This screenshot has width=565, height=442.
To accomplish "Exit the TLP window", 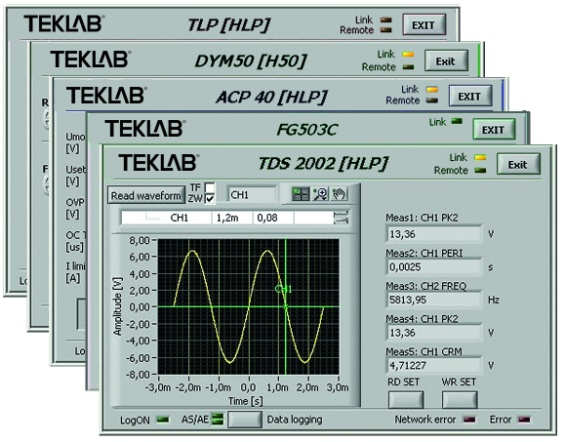I will click(x=424, y=25).
